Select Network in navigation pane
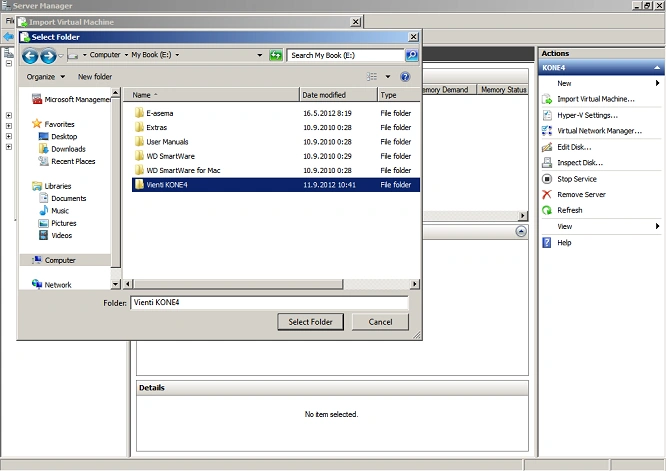The image size is (666, 471). [x=52, y=285]
